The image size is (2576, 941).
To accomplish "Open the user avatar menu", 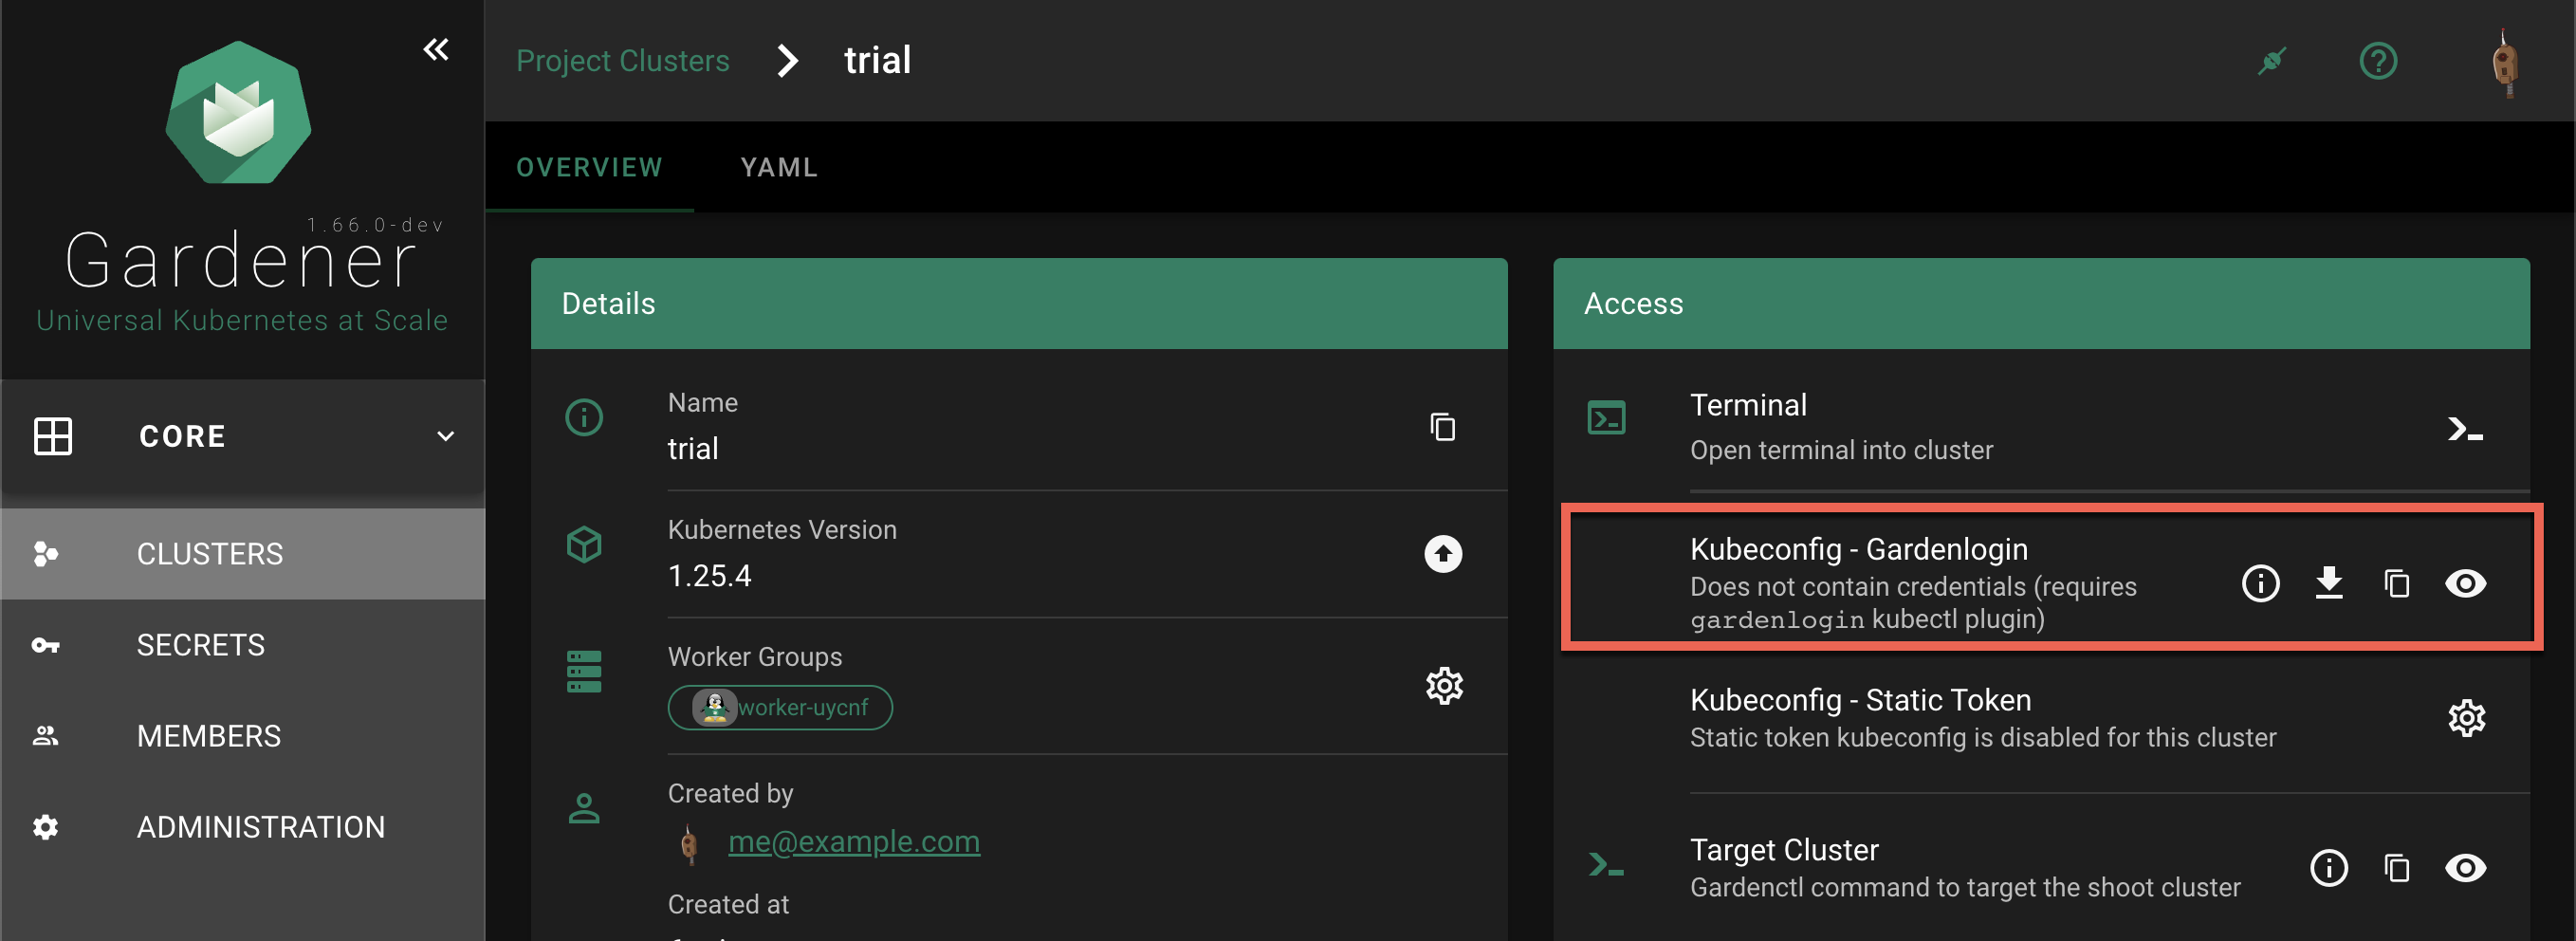I will click(2504, 63).
